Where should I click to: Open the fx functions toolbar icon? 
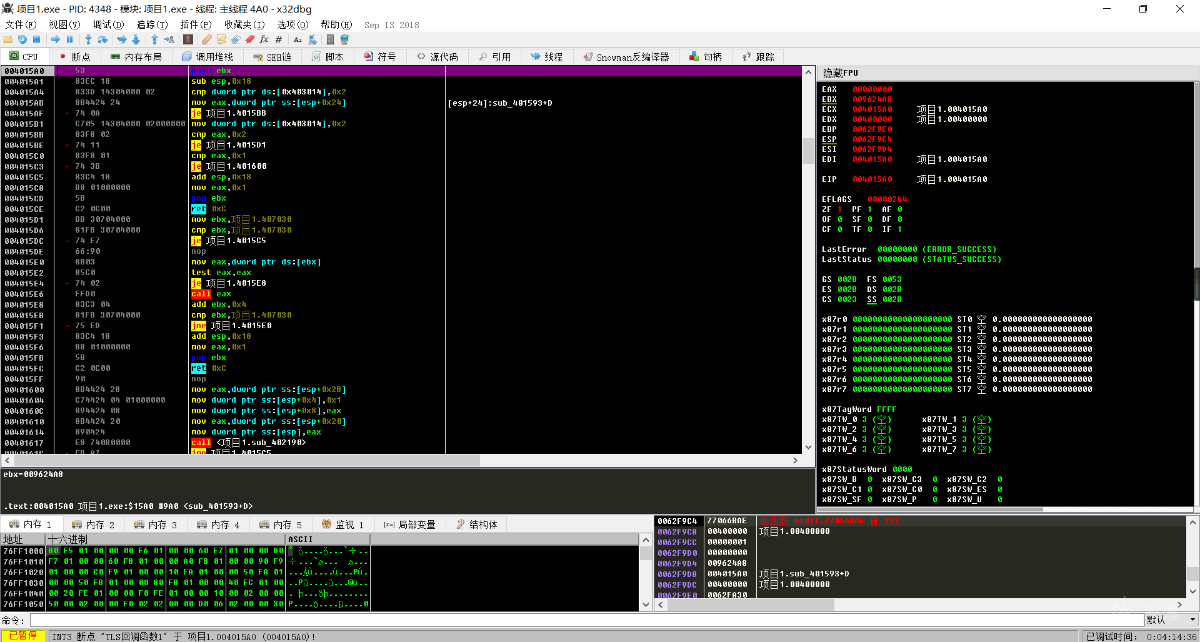click(x=264, y=39)
